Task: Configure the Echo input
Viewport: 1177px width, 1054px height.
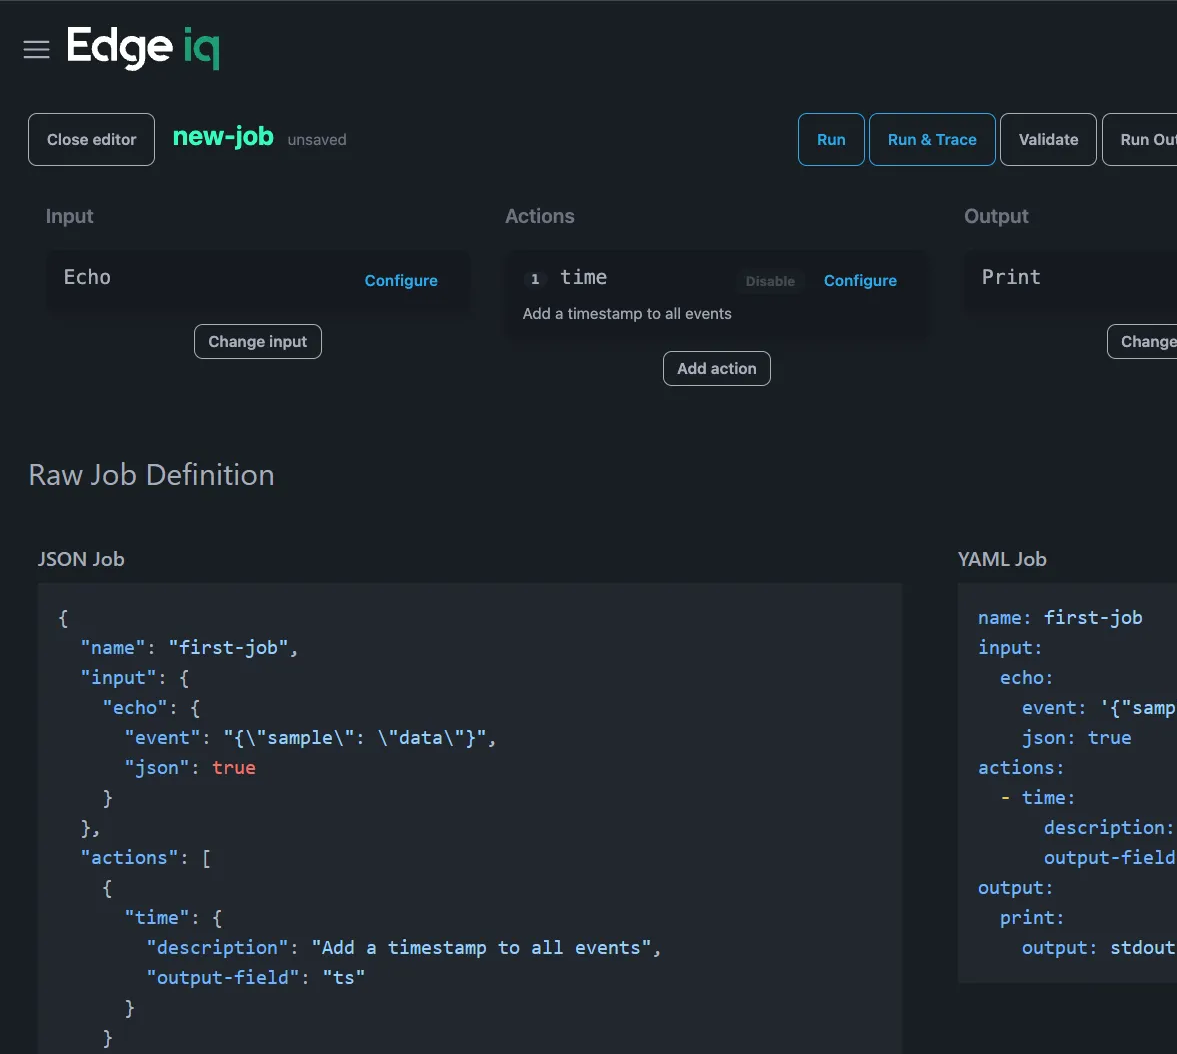Action: click(401, 280)
